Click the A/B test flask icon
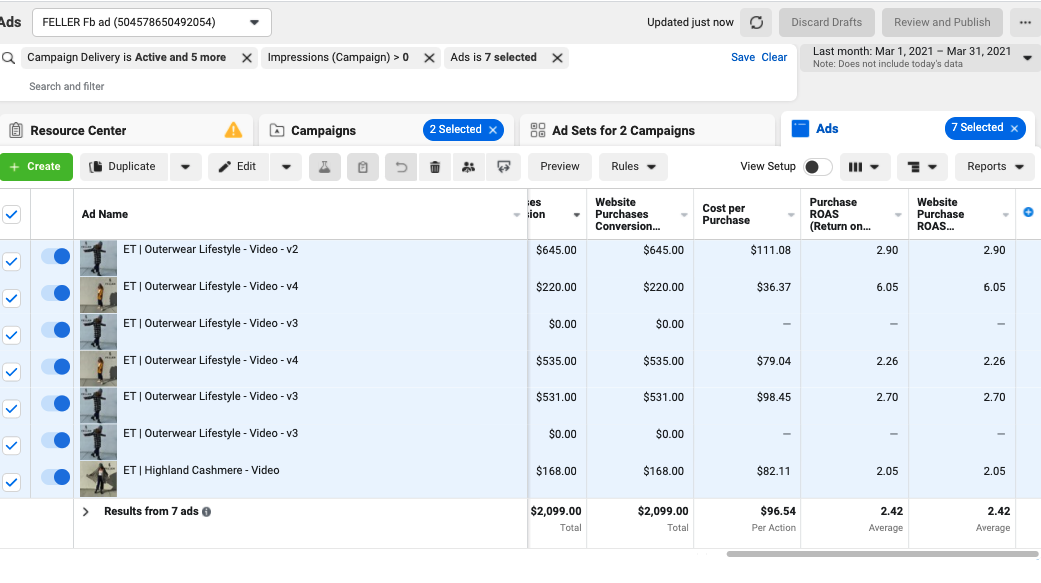 [325, 167]
